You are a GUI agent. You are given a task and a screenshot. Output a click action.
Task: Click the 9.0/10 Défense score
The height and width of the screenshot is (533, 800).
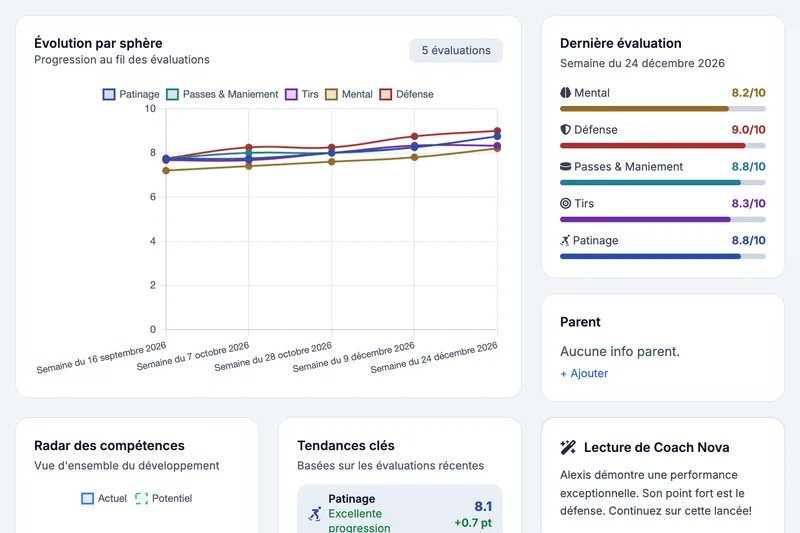[x=748, y=130]
